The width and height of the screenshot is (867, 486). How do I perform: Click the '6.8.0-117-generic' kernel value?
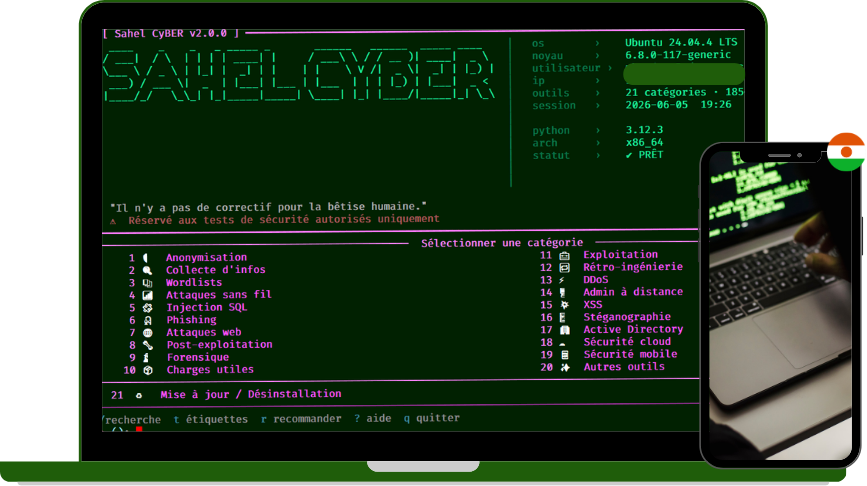678,55
